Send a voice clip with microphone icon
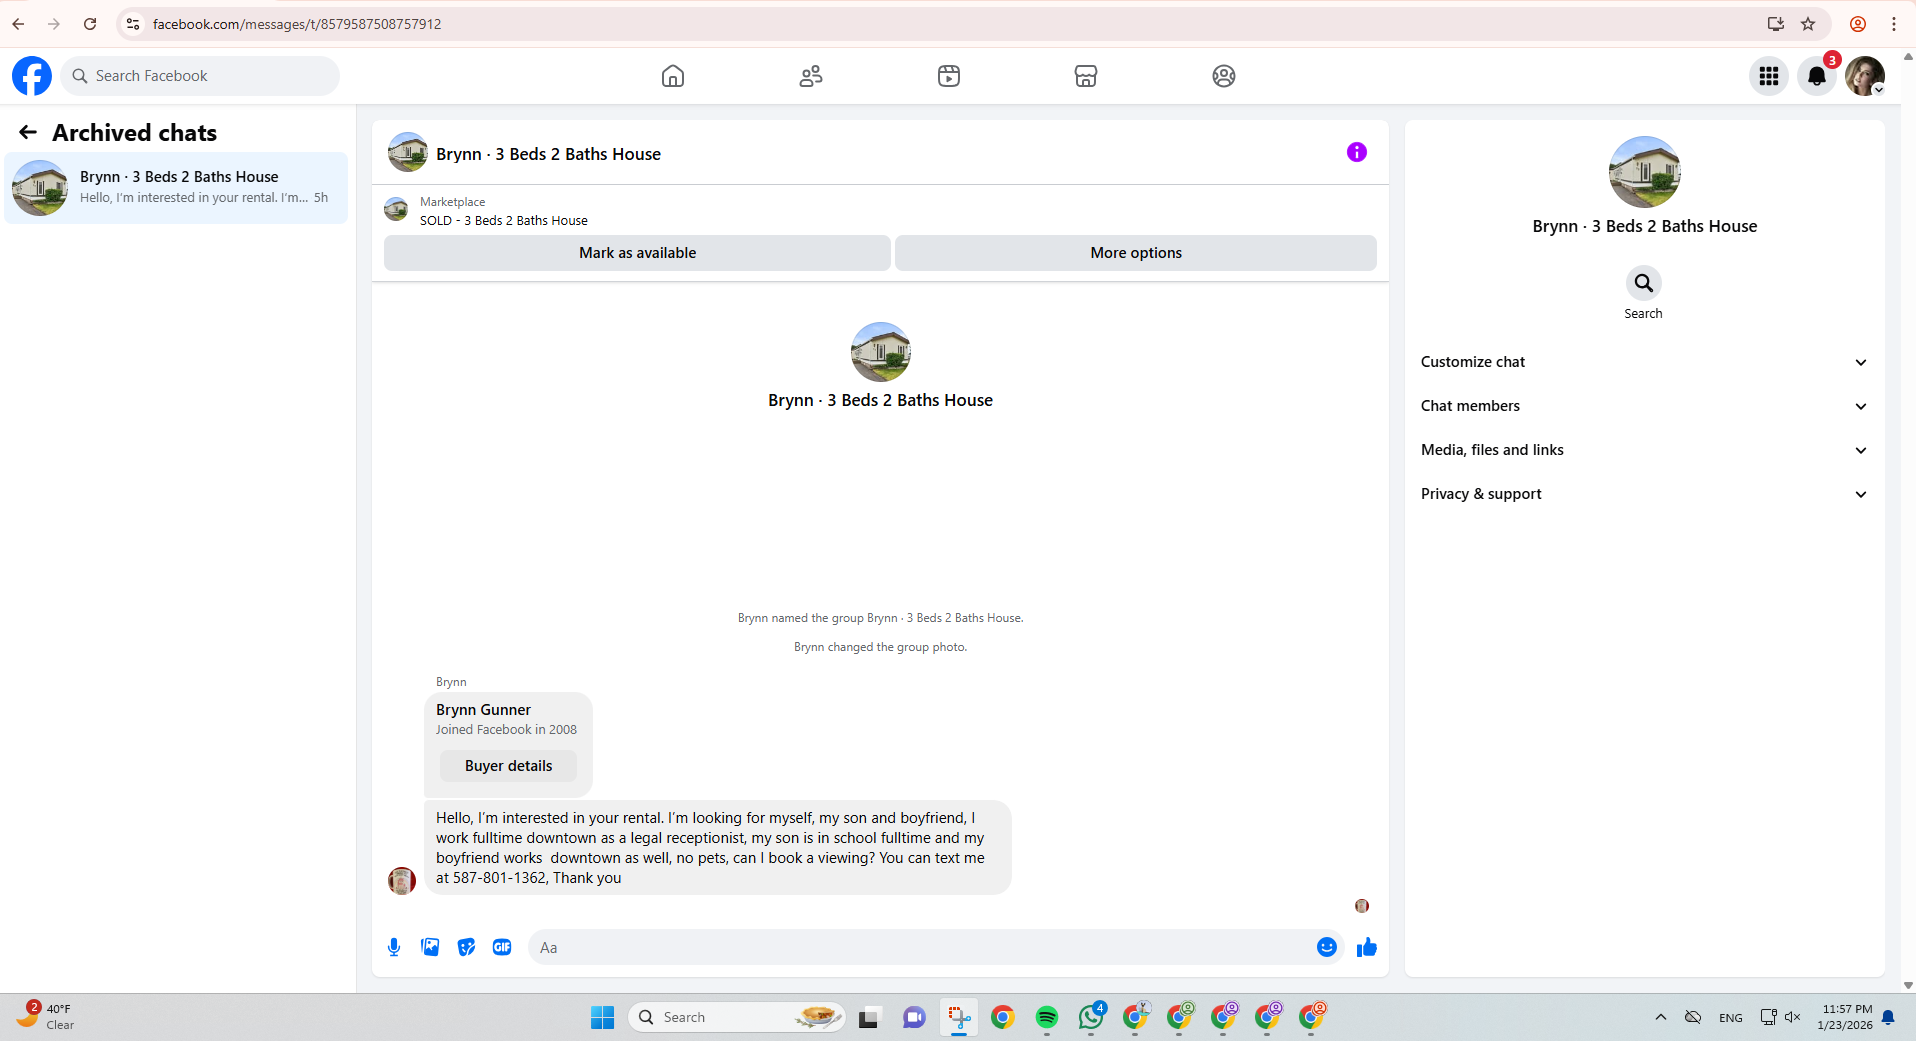Screen dimensions: 1916x1041 [394, 947]
